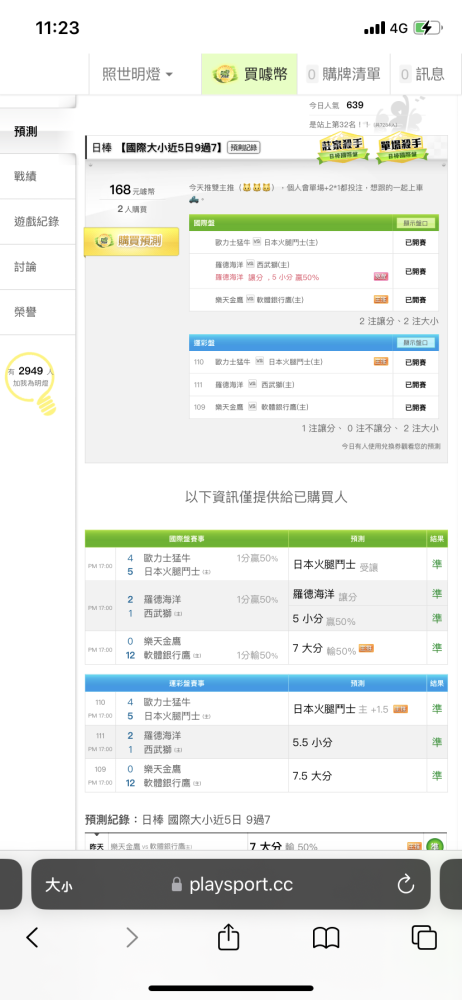
Task: Click prediction 羅德海洋 讓分 in results table
Action: [x=325, y=594]
